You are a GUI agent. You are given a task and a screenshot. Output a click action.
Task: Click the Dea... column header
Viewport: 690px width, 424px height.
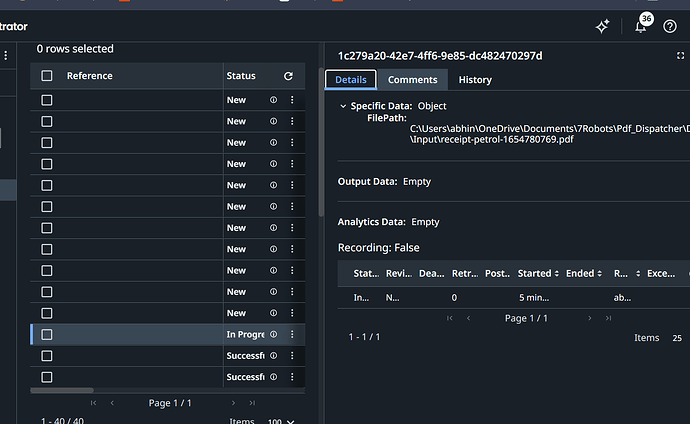431,274
